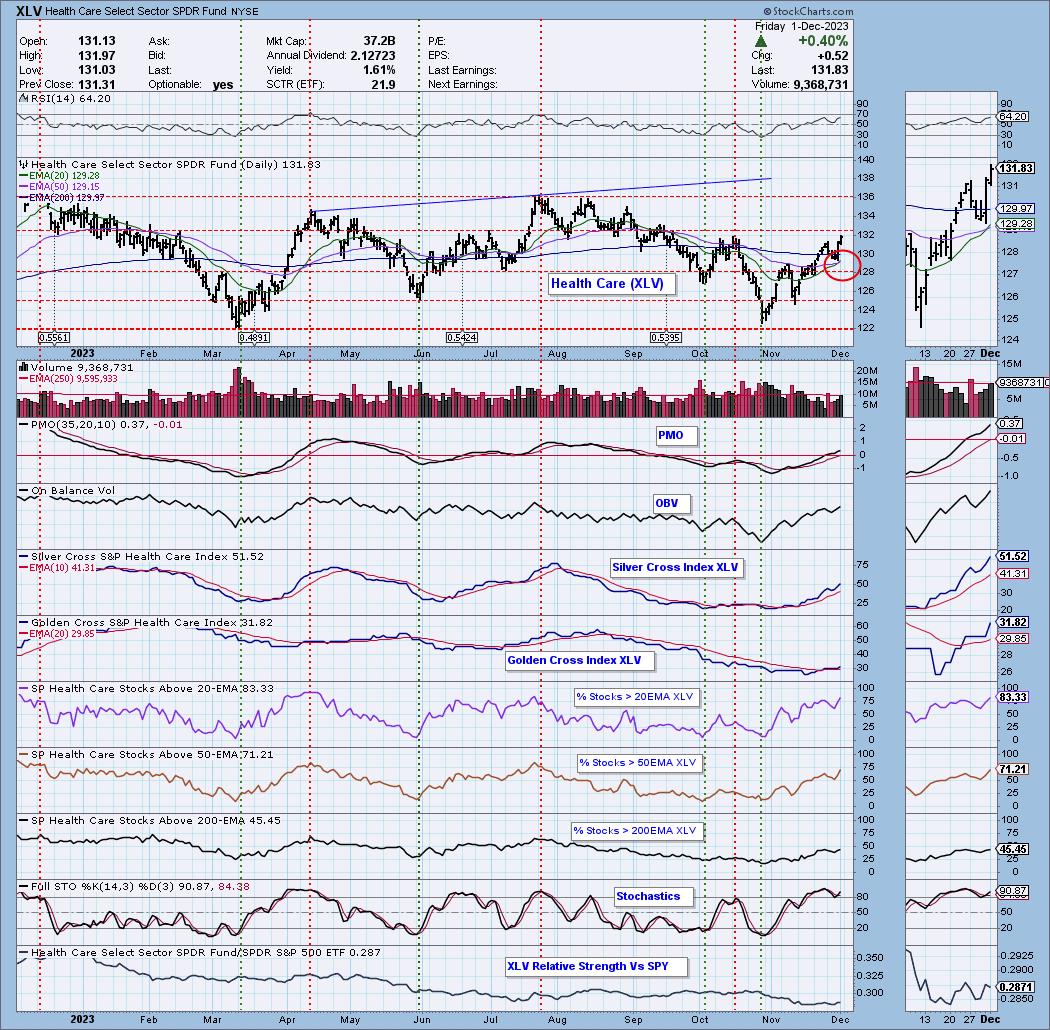Click the EMA(10) 41.31 legend text
1050x1030 pixels.
[62, 567]
